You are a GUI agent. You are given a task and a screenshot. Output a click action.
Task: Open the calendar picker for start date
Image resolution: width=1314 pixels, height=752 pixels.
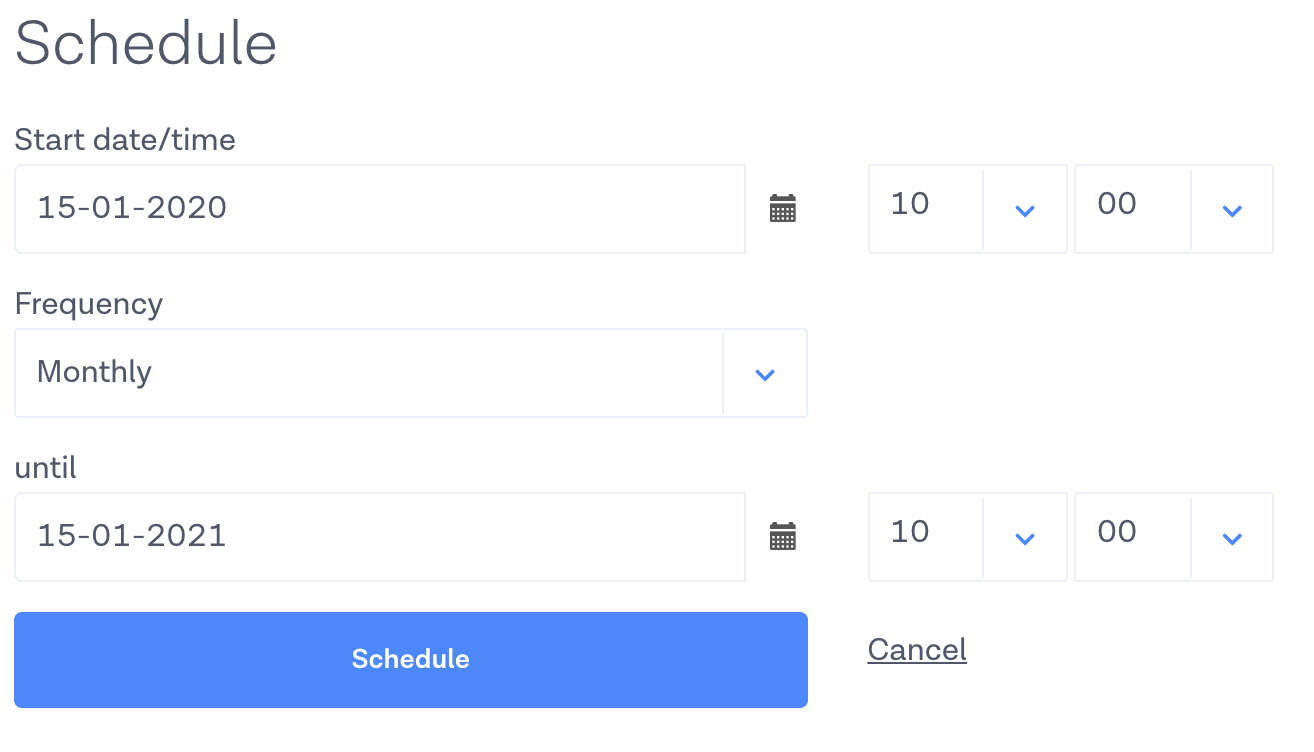(x=782, y=209)
